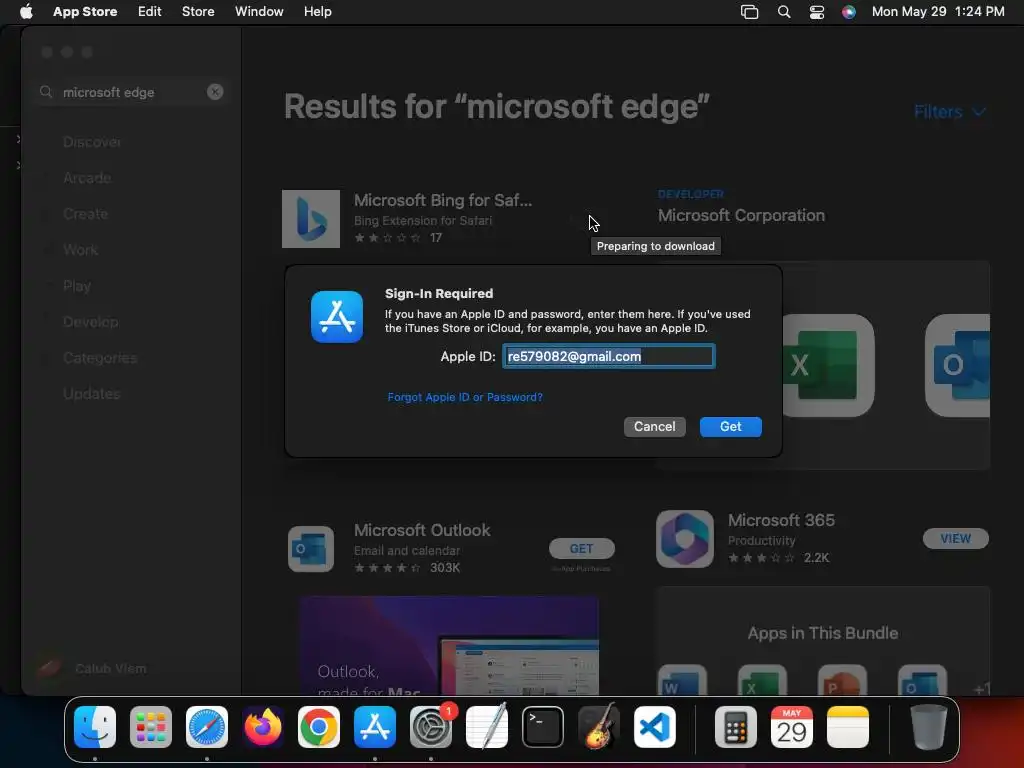Image resolution: width=1024 pixels, height=768 pixels.
Task: Open TextEdit from the Dock
Action: (487, 727)
